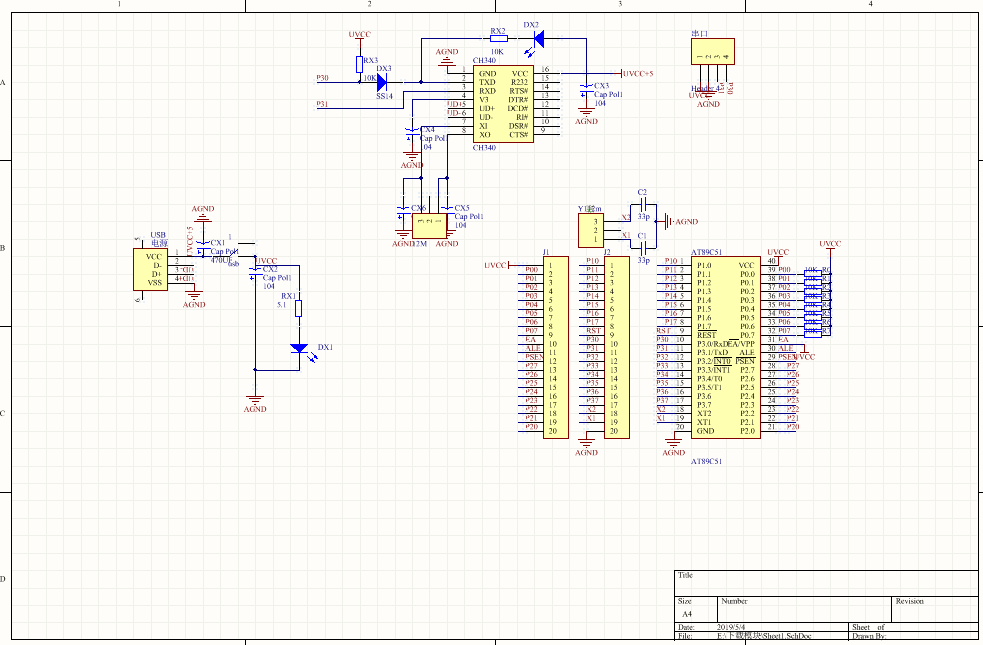Select the RX3 resistor below UVCC
983x645 pixels.
pyautogui.click(x=359, y=65)
